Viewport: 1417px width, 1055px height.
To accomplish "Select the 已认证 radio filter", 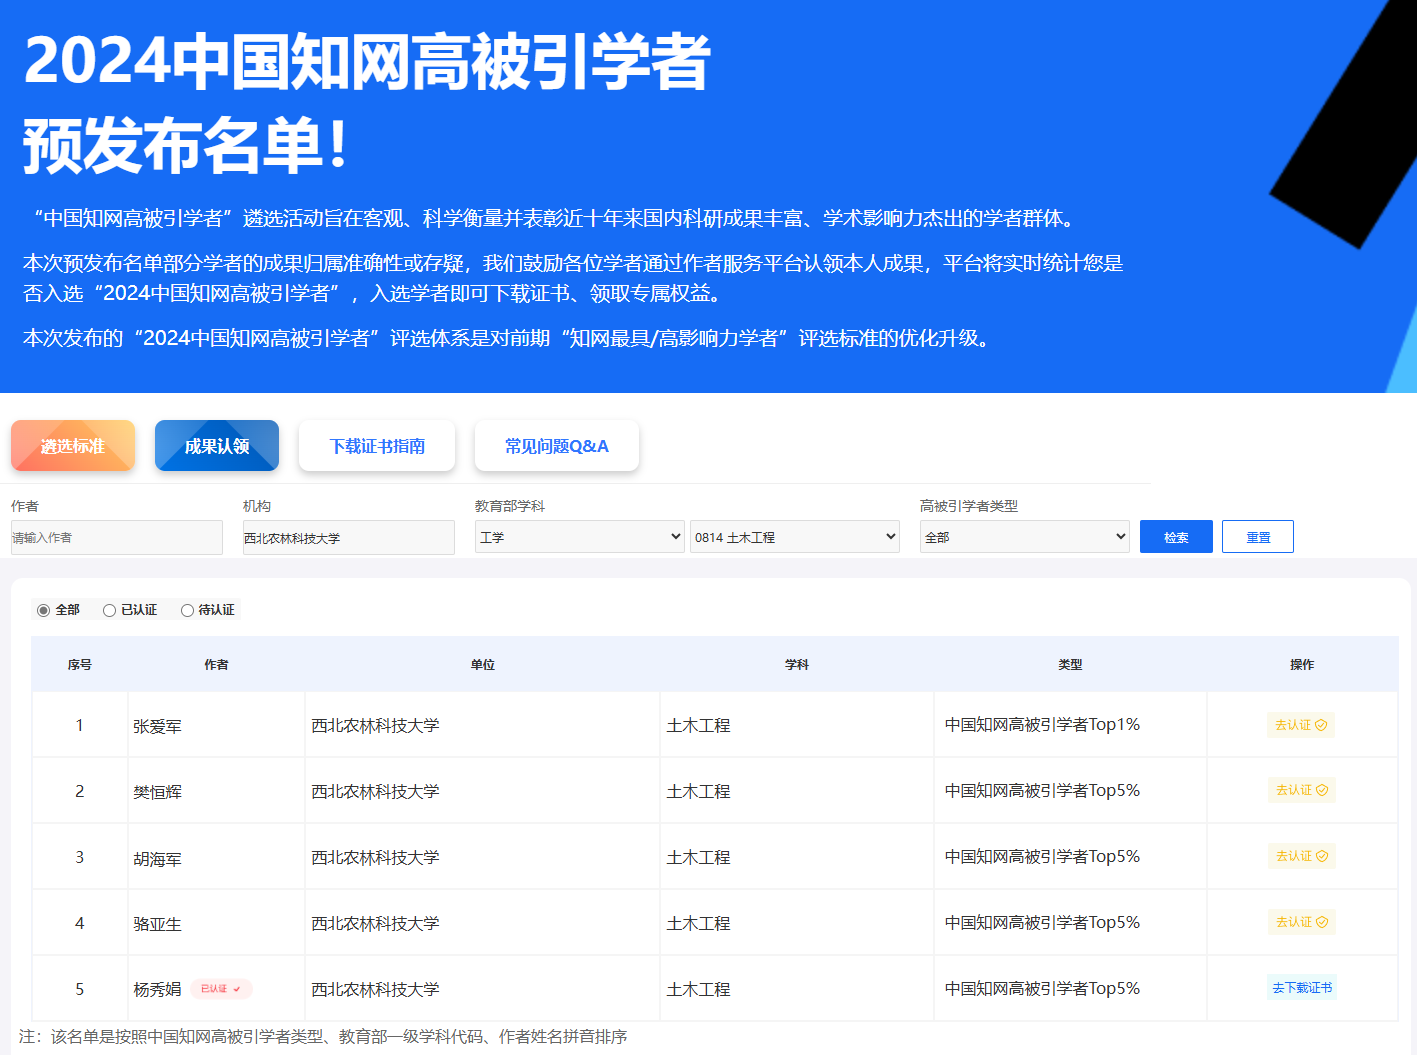I will pos(110,610).
